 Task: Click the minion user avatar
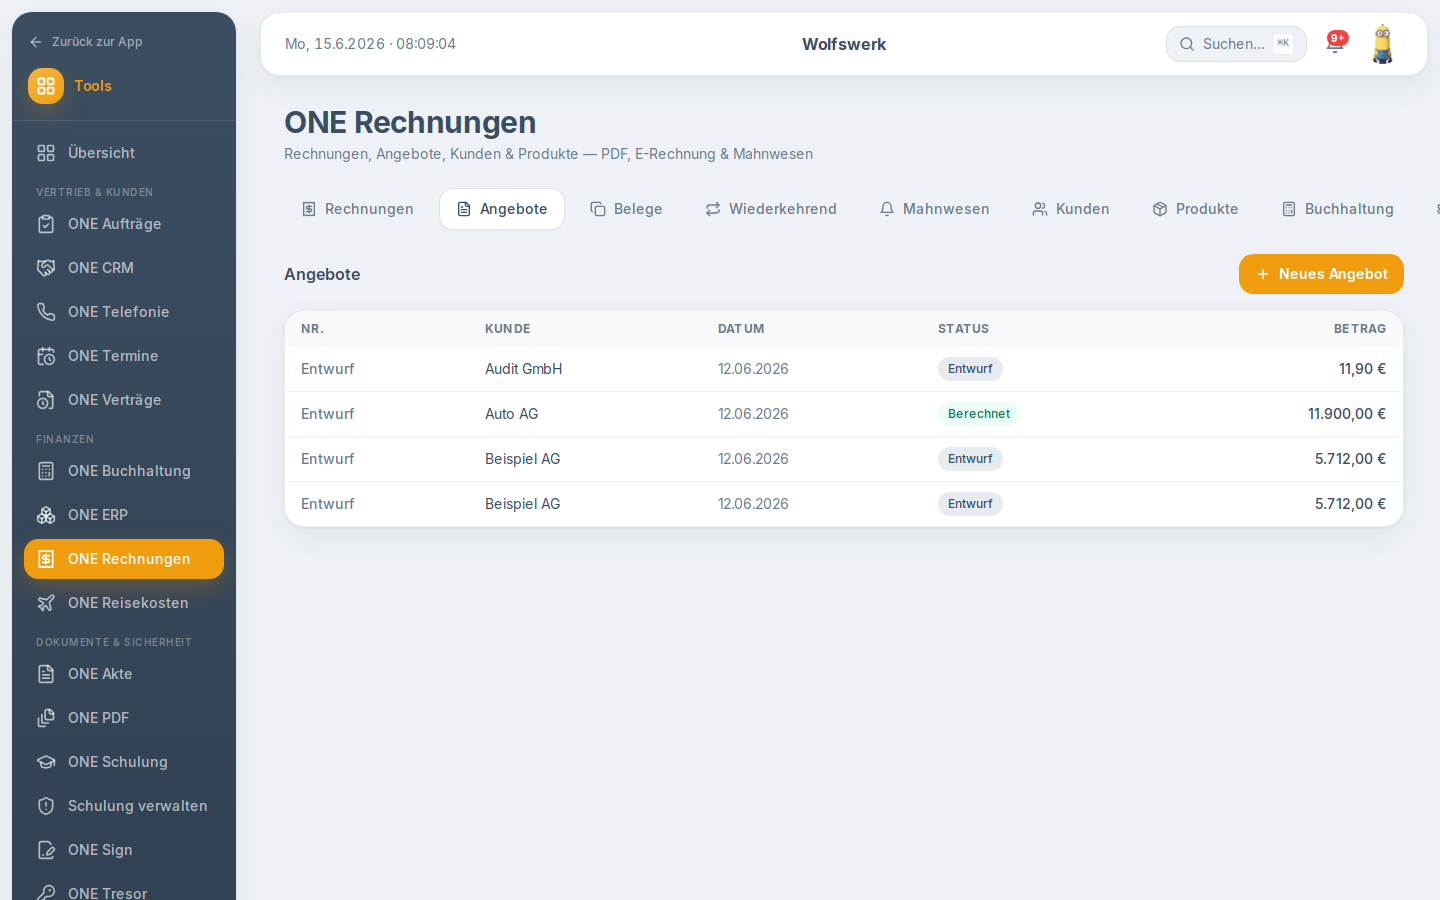pos(1383,44)
